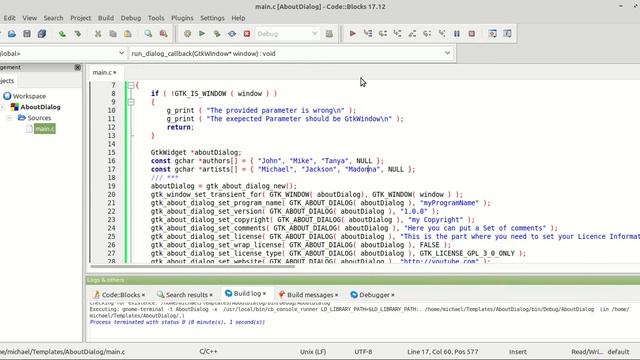Open the Debug menu
The image size is (640, 360).
click(x=131, y=18)
